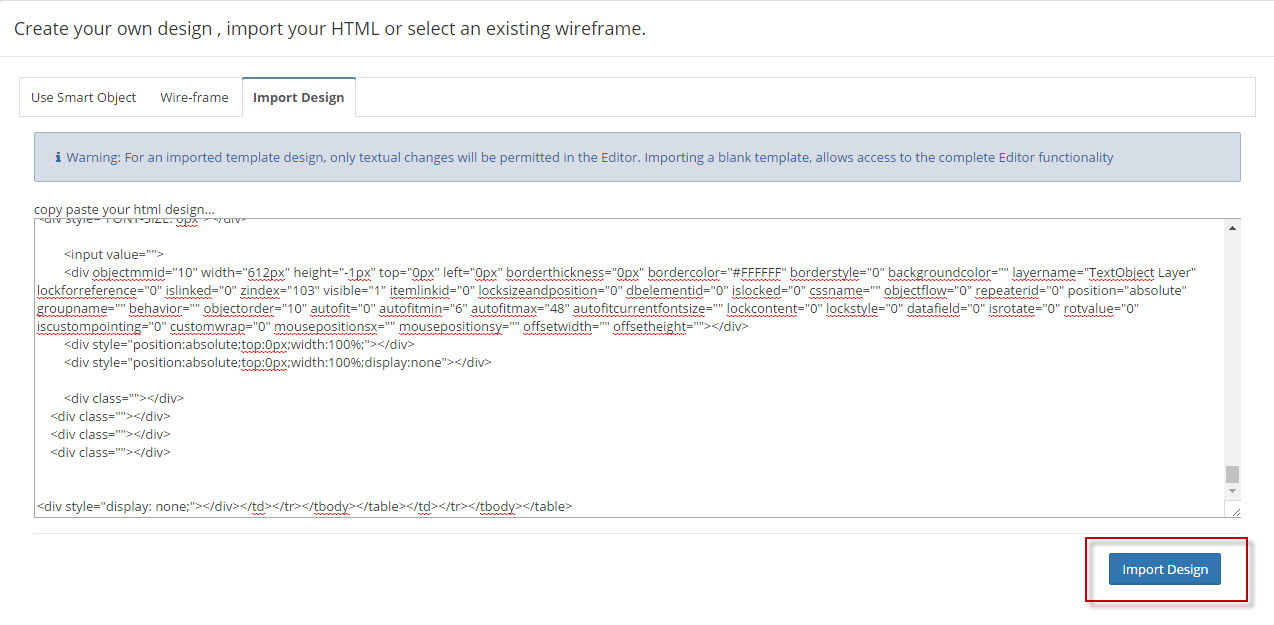The image size is (1274, 625).
Task: Open the Wire-frame tab
Action: [194, 97]
